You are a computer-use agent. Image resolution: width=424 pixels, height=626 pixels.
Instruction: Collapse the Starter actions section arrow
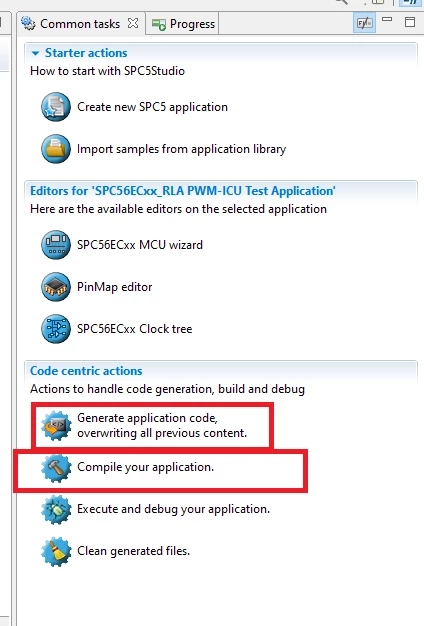36,53
